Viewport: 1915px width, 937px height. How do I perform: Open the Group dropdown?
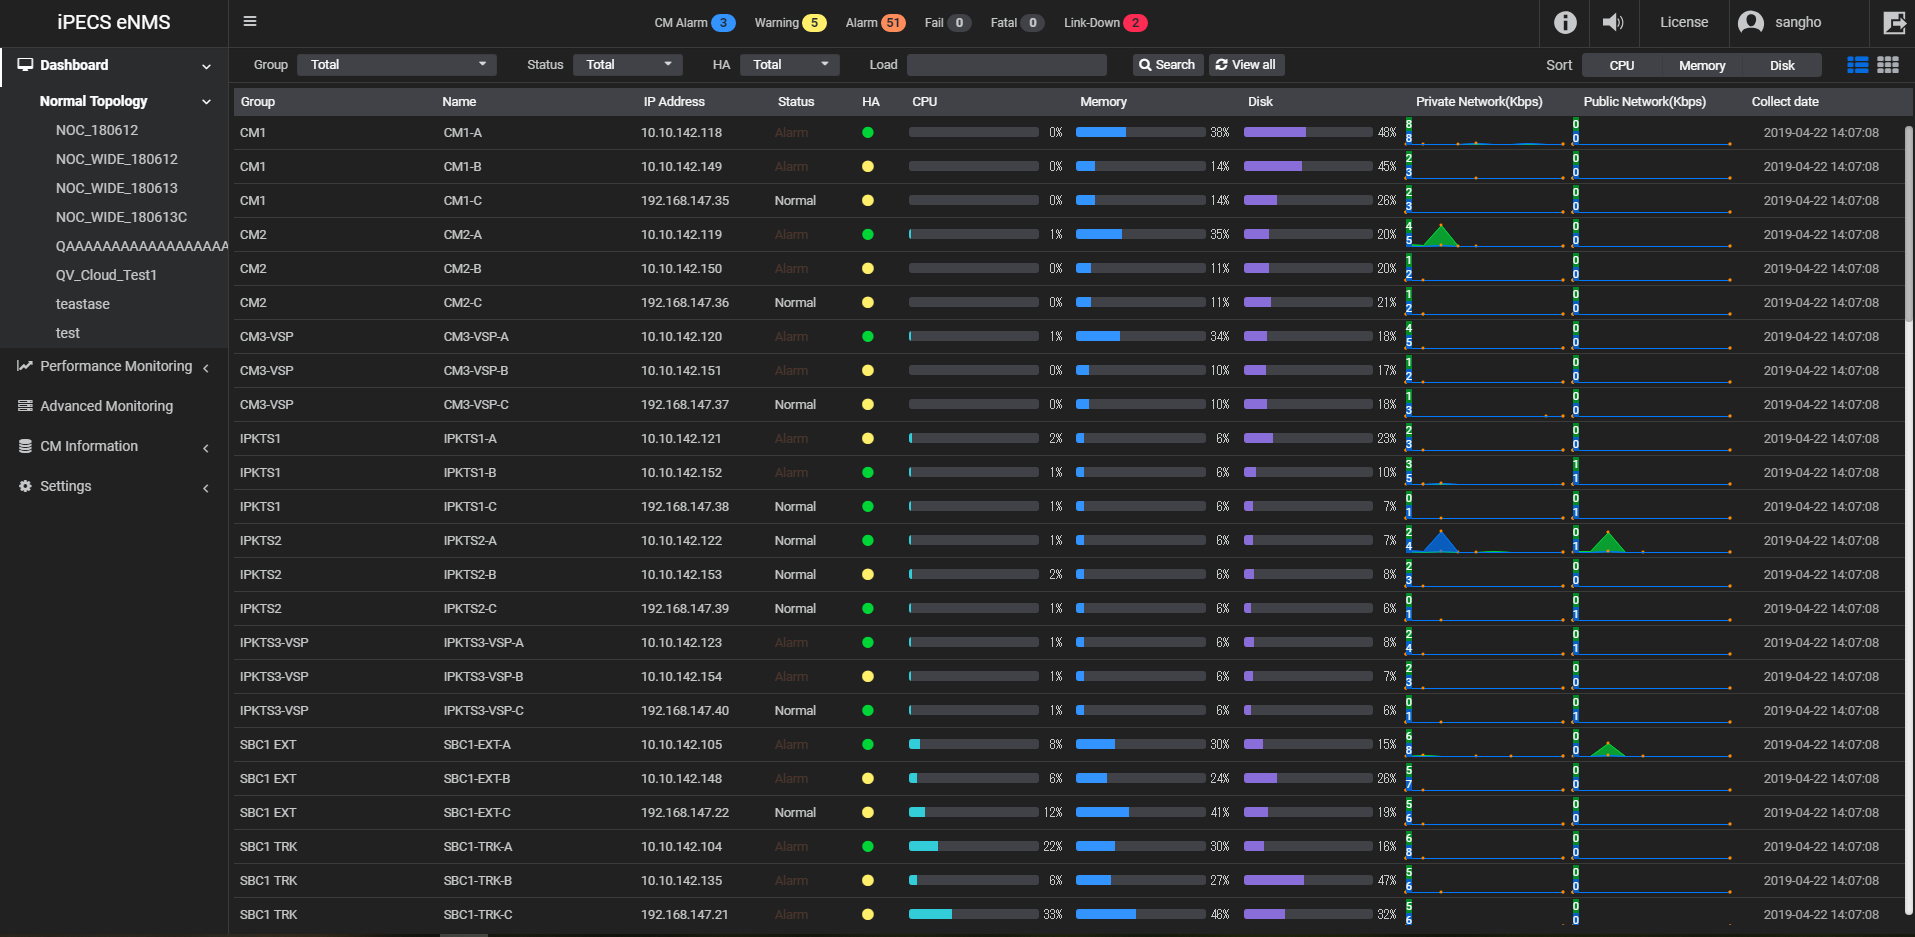pyautogui.click(x=398, y=65)
